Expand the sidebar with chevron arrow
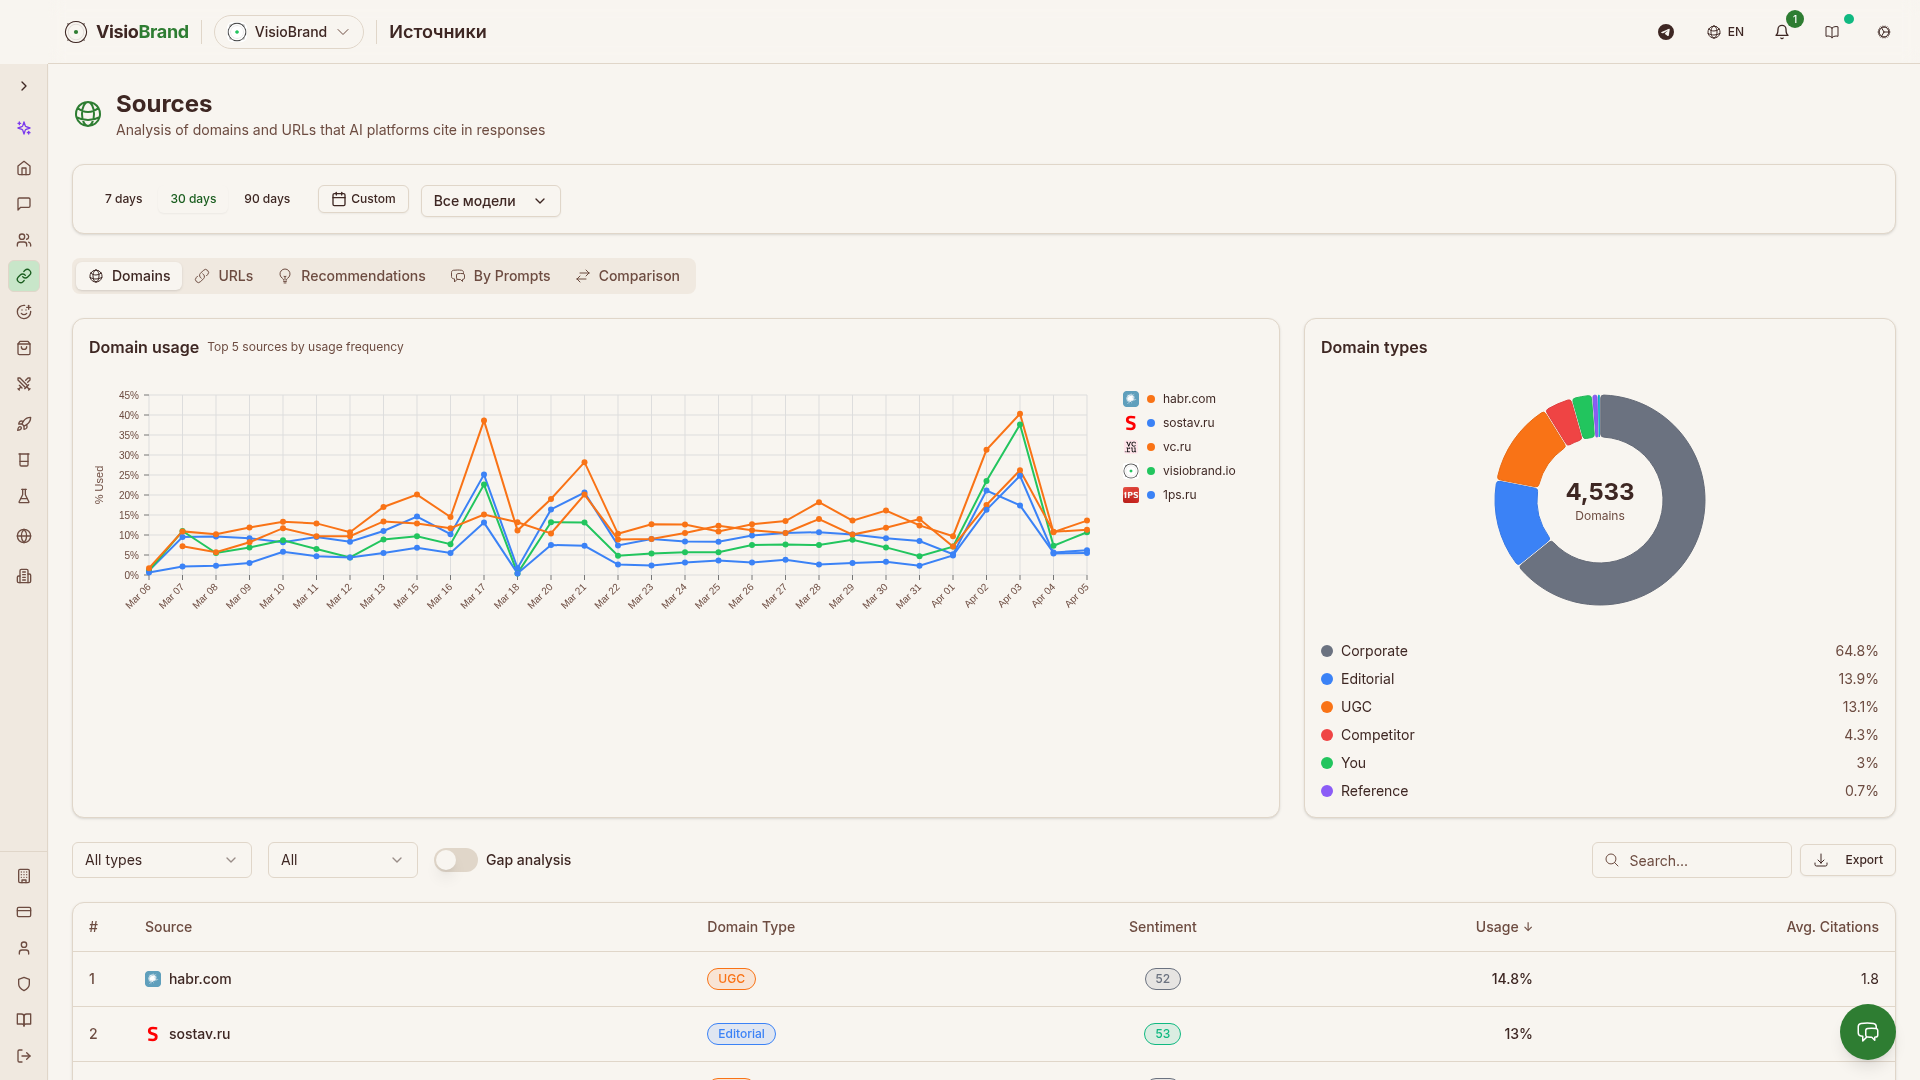The width and height of the screenshot is (1920, 1080). click(24, 86)
